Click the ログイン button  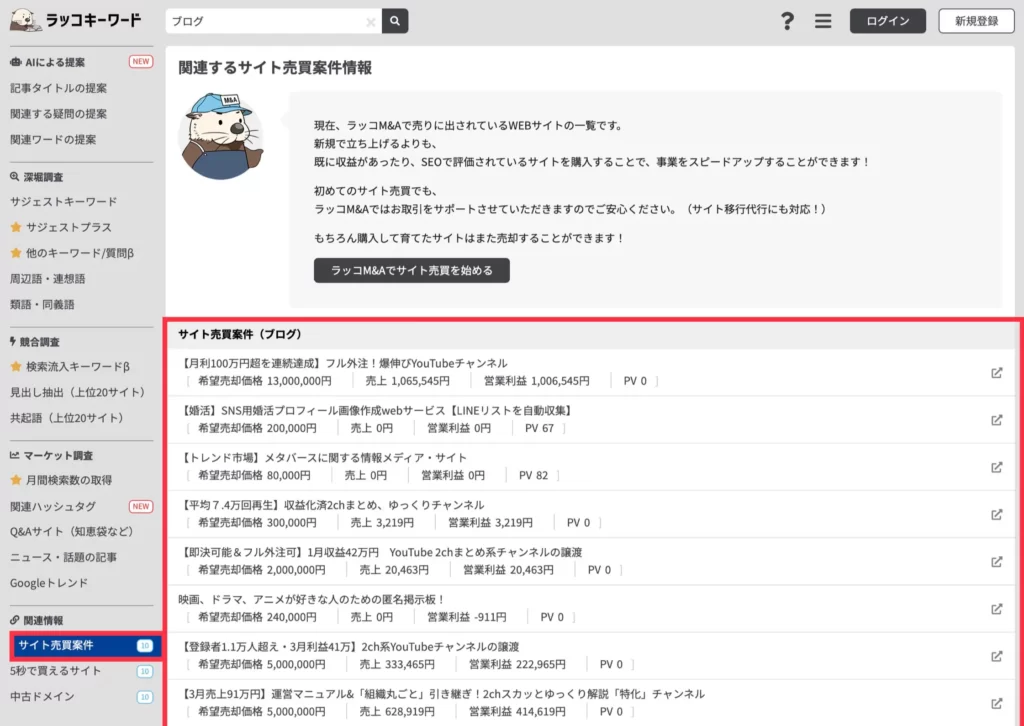[x=888, y=21]
